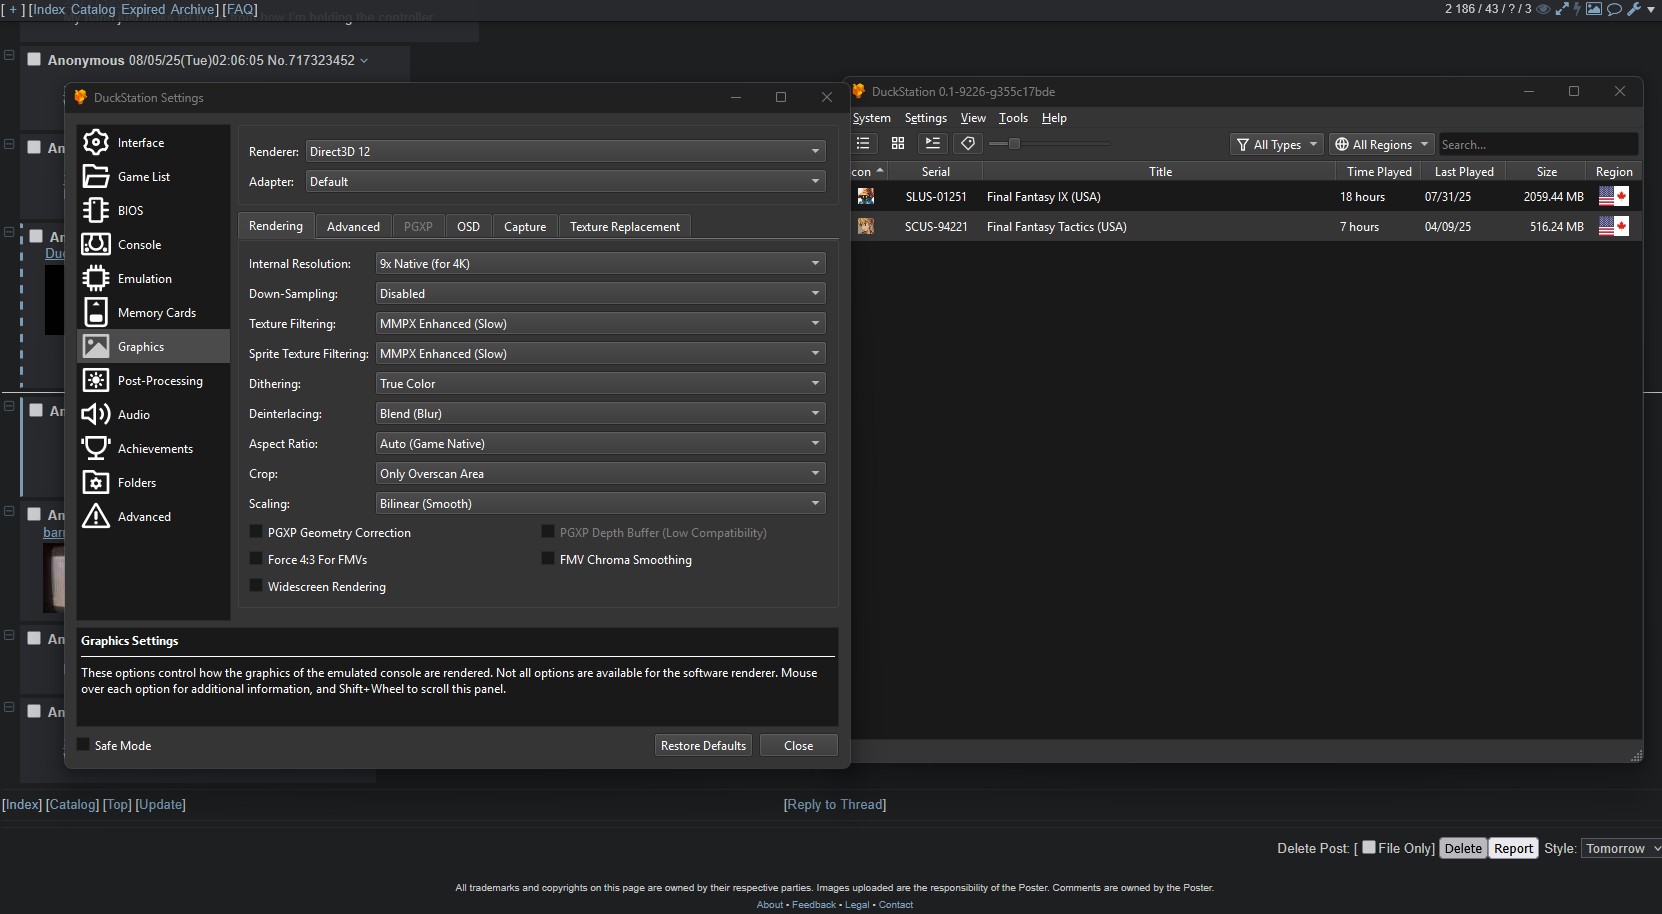Viewport: 1662px width, 914px height.
Task: Open the Dithering dropdown
Action: pyautogui.click(x=600, y=383)
